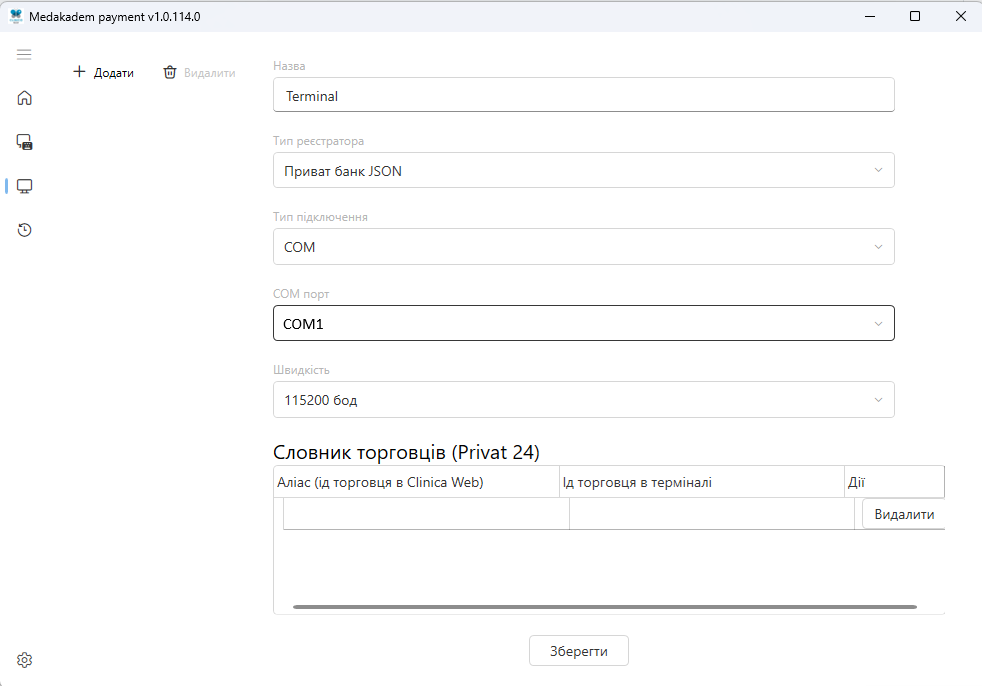982x686 pixels.
Task: Go to the Home sidebar icon
Action: coord(24,98)
